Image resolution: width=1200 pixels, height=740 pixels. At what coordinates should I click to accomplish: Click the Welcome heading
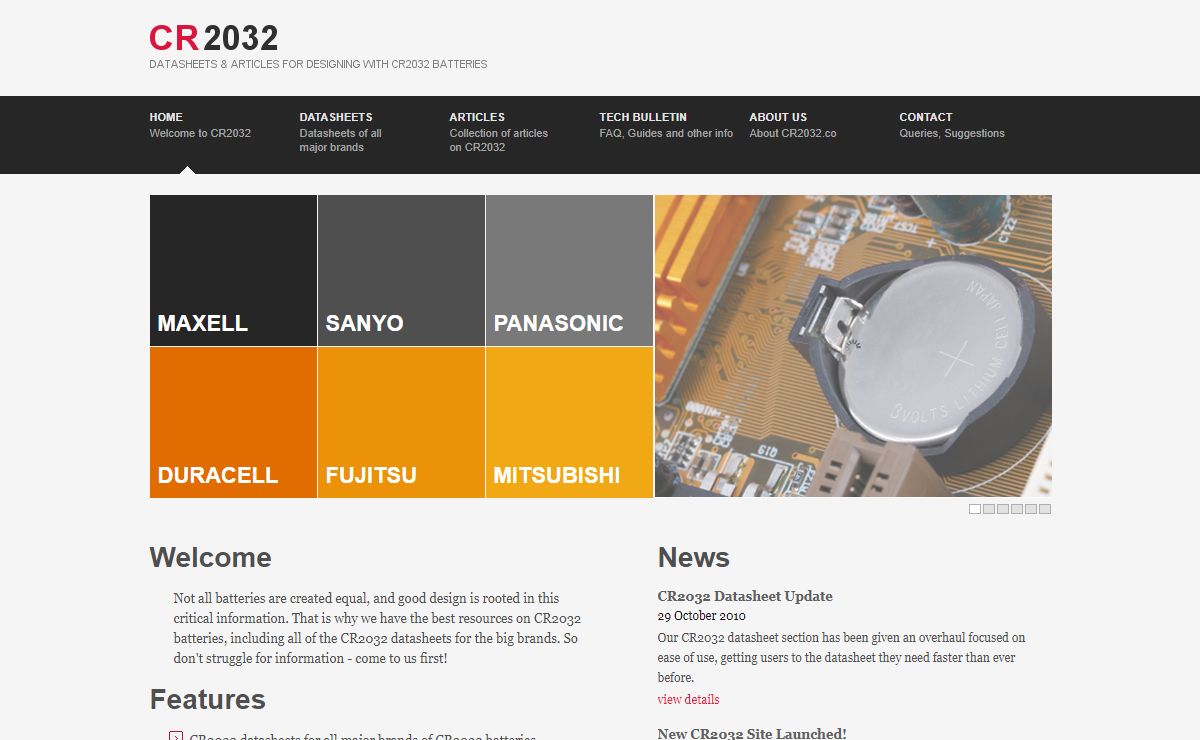[210, 557]
